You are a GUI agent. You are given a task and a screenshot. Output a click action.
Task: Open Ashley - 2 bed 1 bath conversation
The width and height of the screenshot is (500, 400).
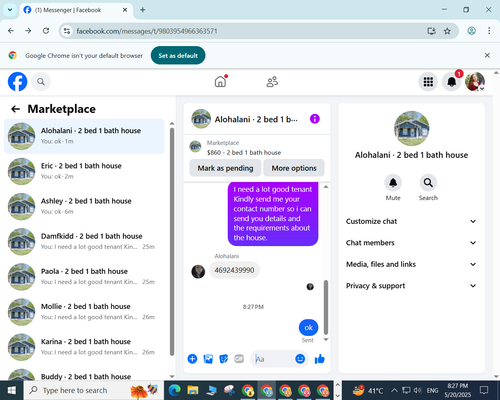coord(84,206)
